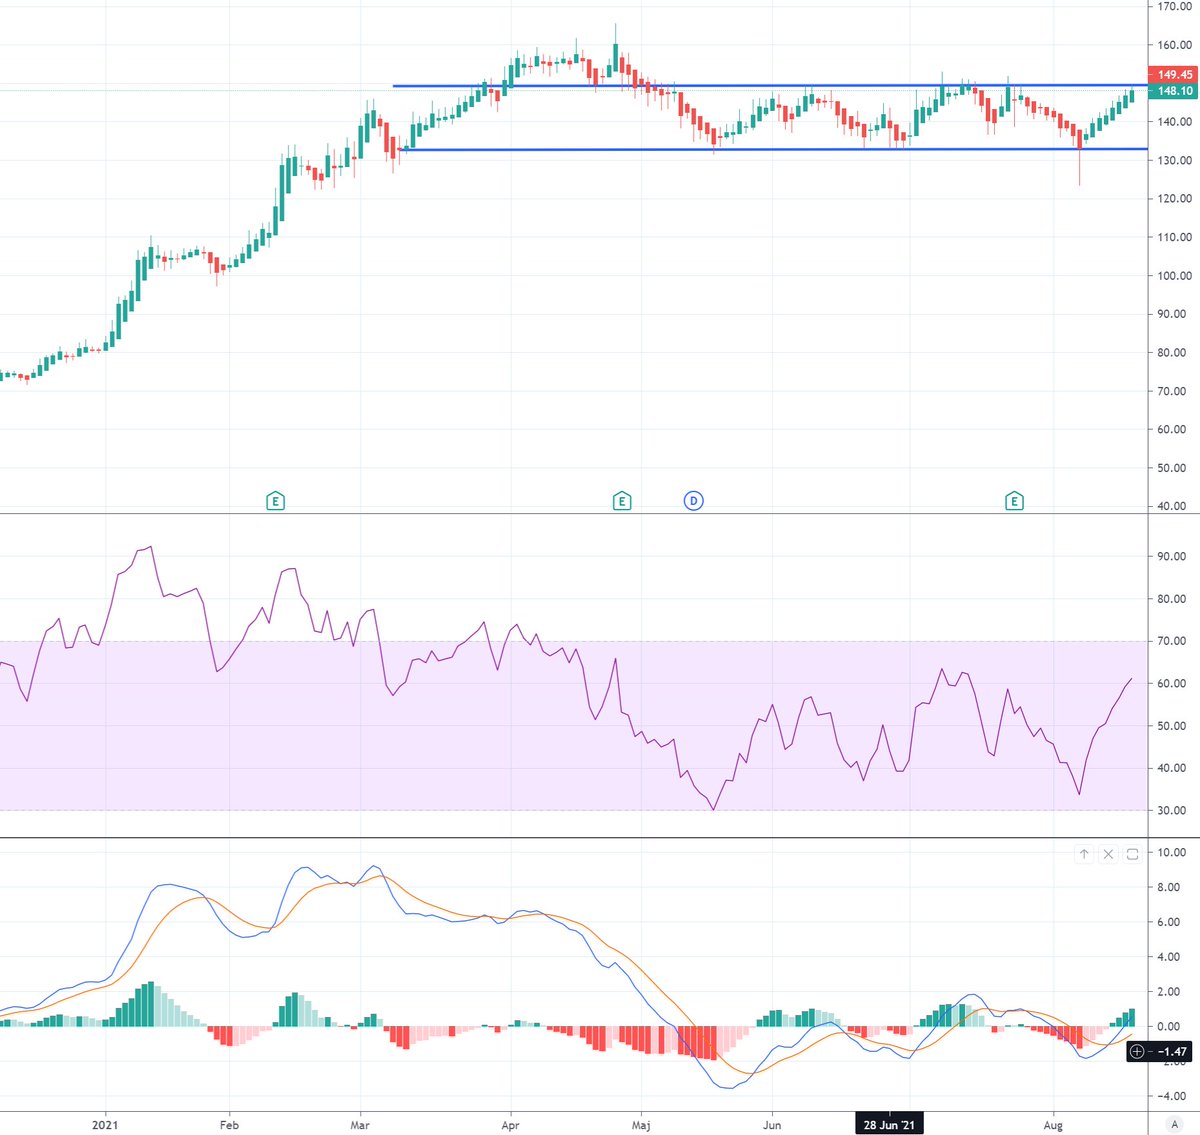
Task: Click the red 149.45 price label
Action: (x=1174, y=75)
